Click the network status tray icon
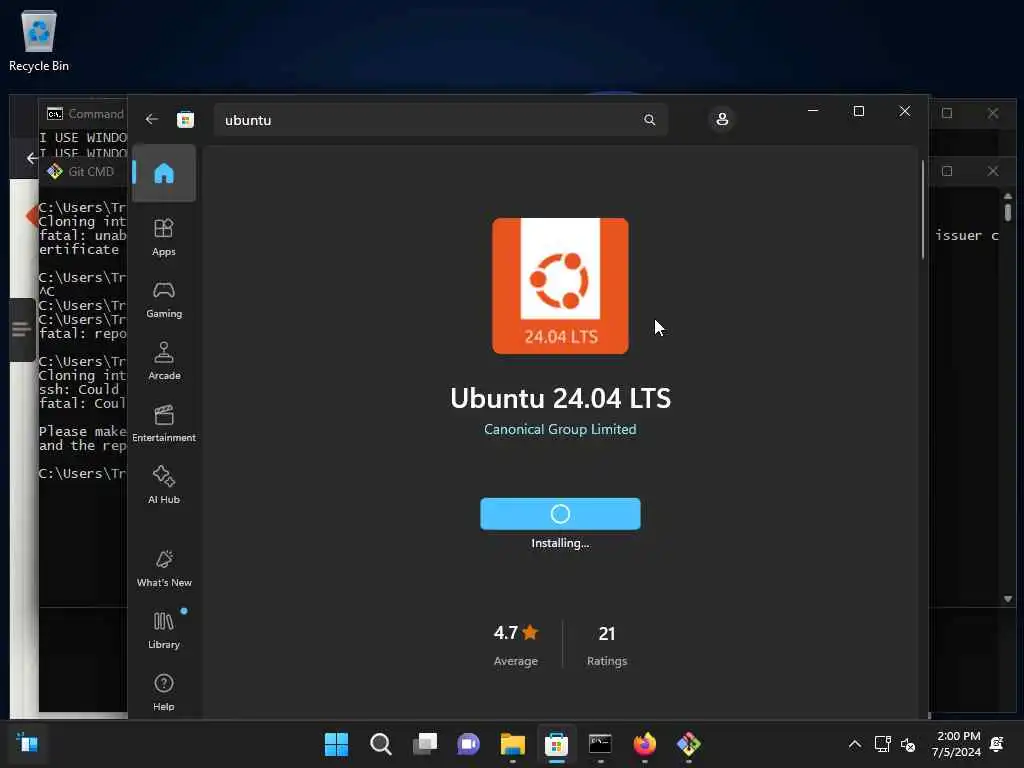The height and width of the screenshot is (768, 1024). (882, 744)
